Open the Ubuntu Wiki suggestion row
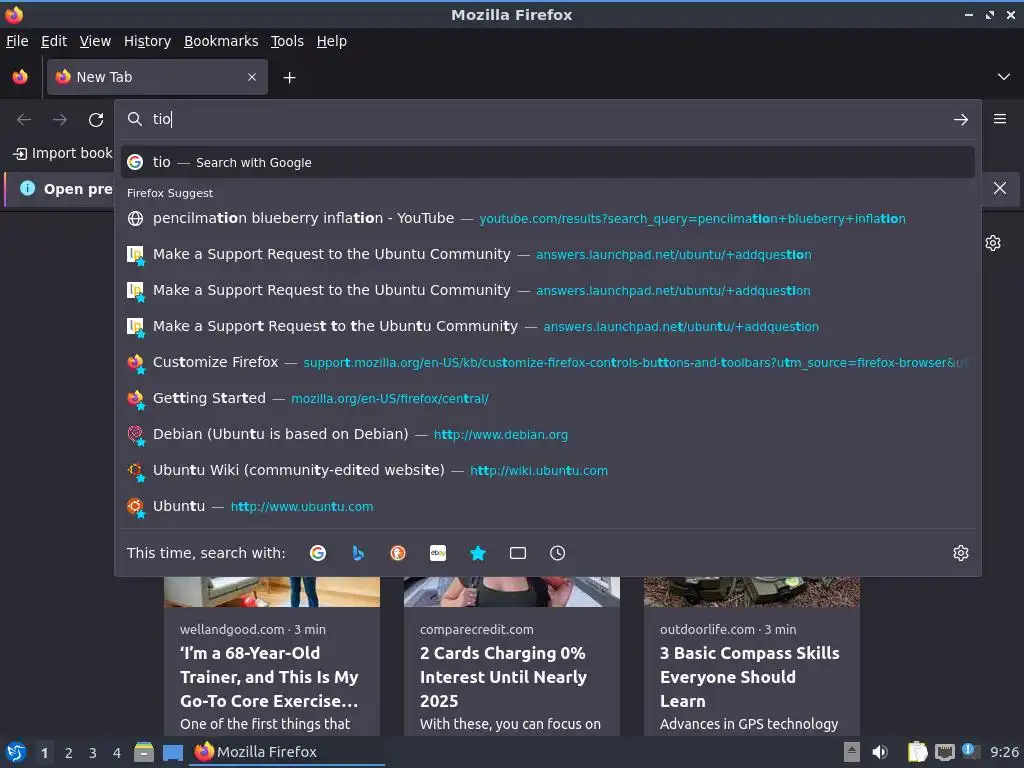The image size is (1024, 768). tap(548, 470)
